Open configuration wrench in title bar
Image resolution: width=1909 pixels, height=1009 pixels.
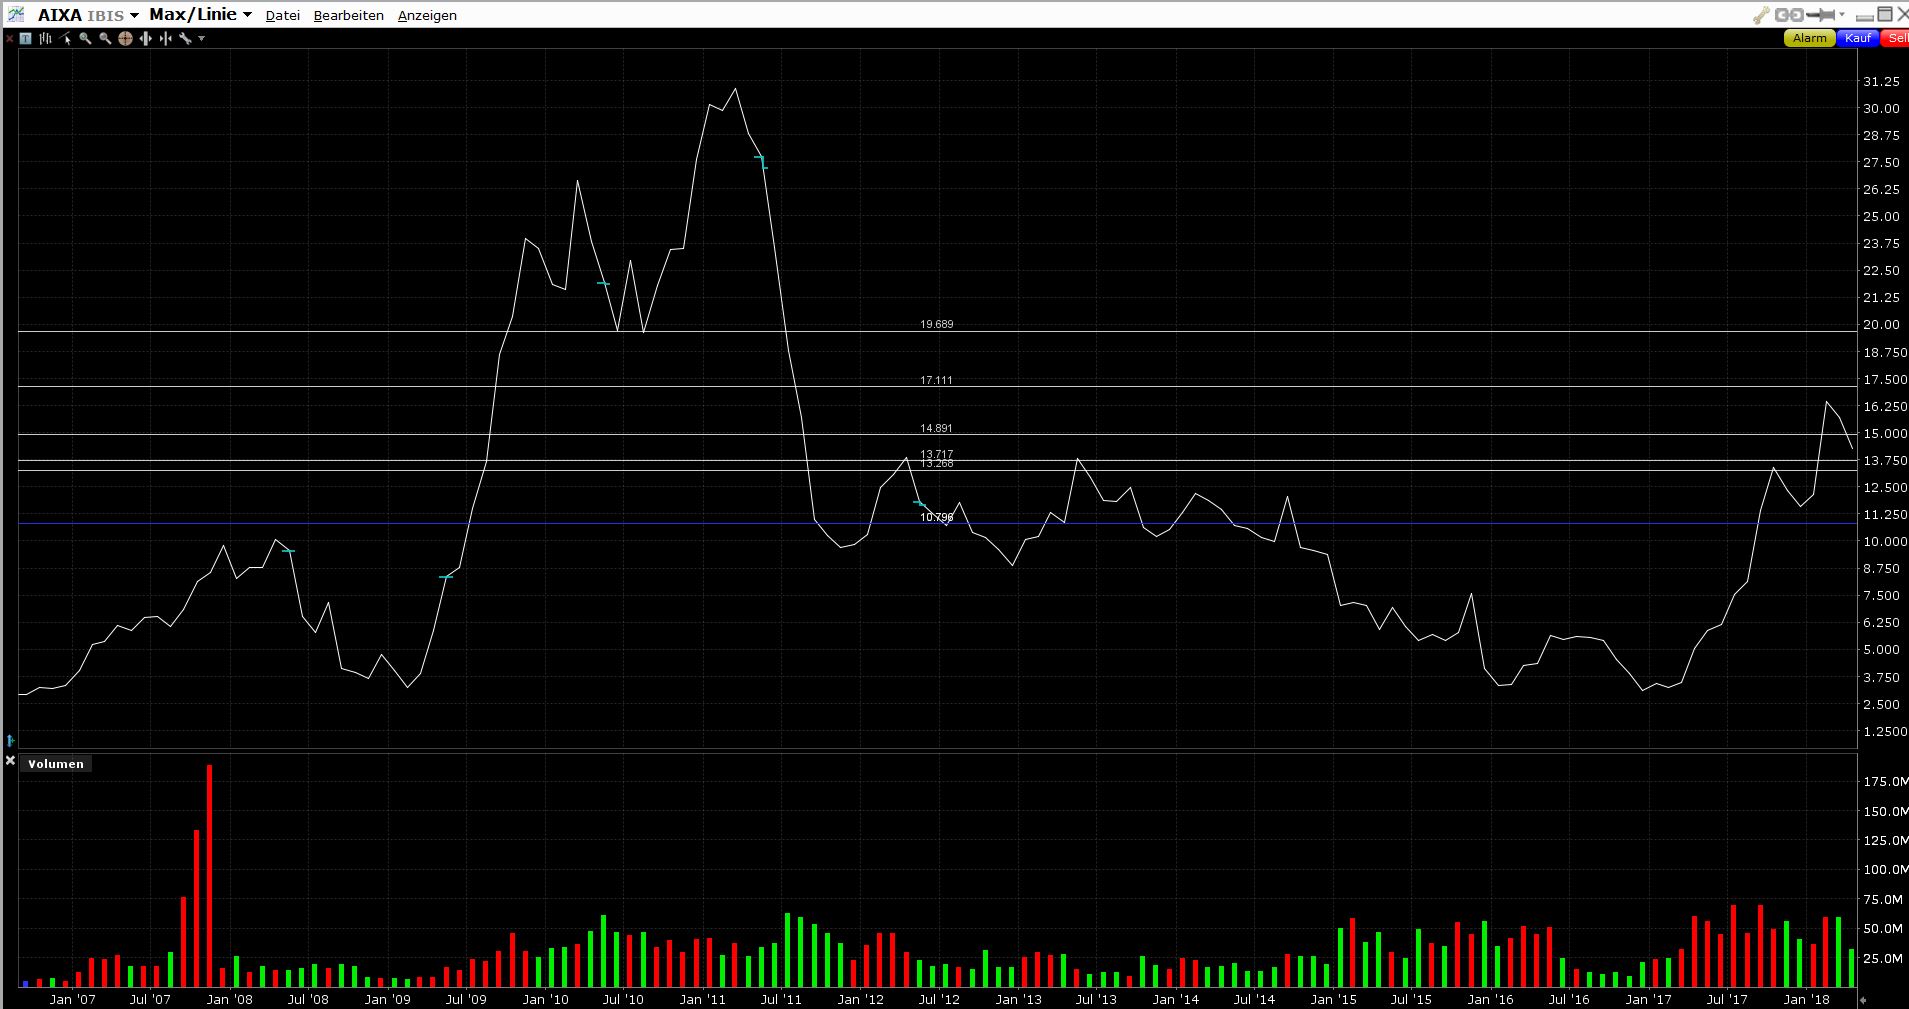1761,15
